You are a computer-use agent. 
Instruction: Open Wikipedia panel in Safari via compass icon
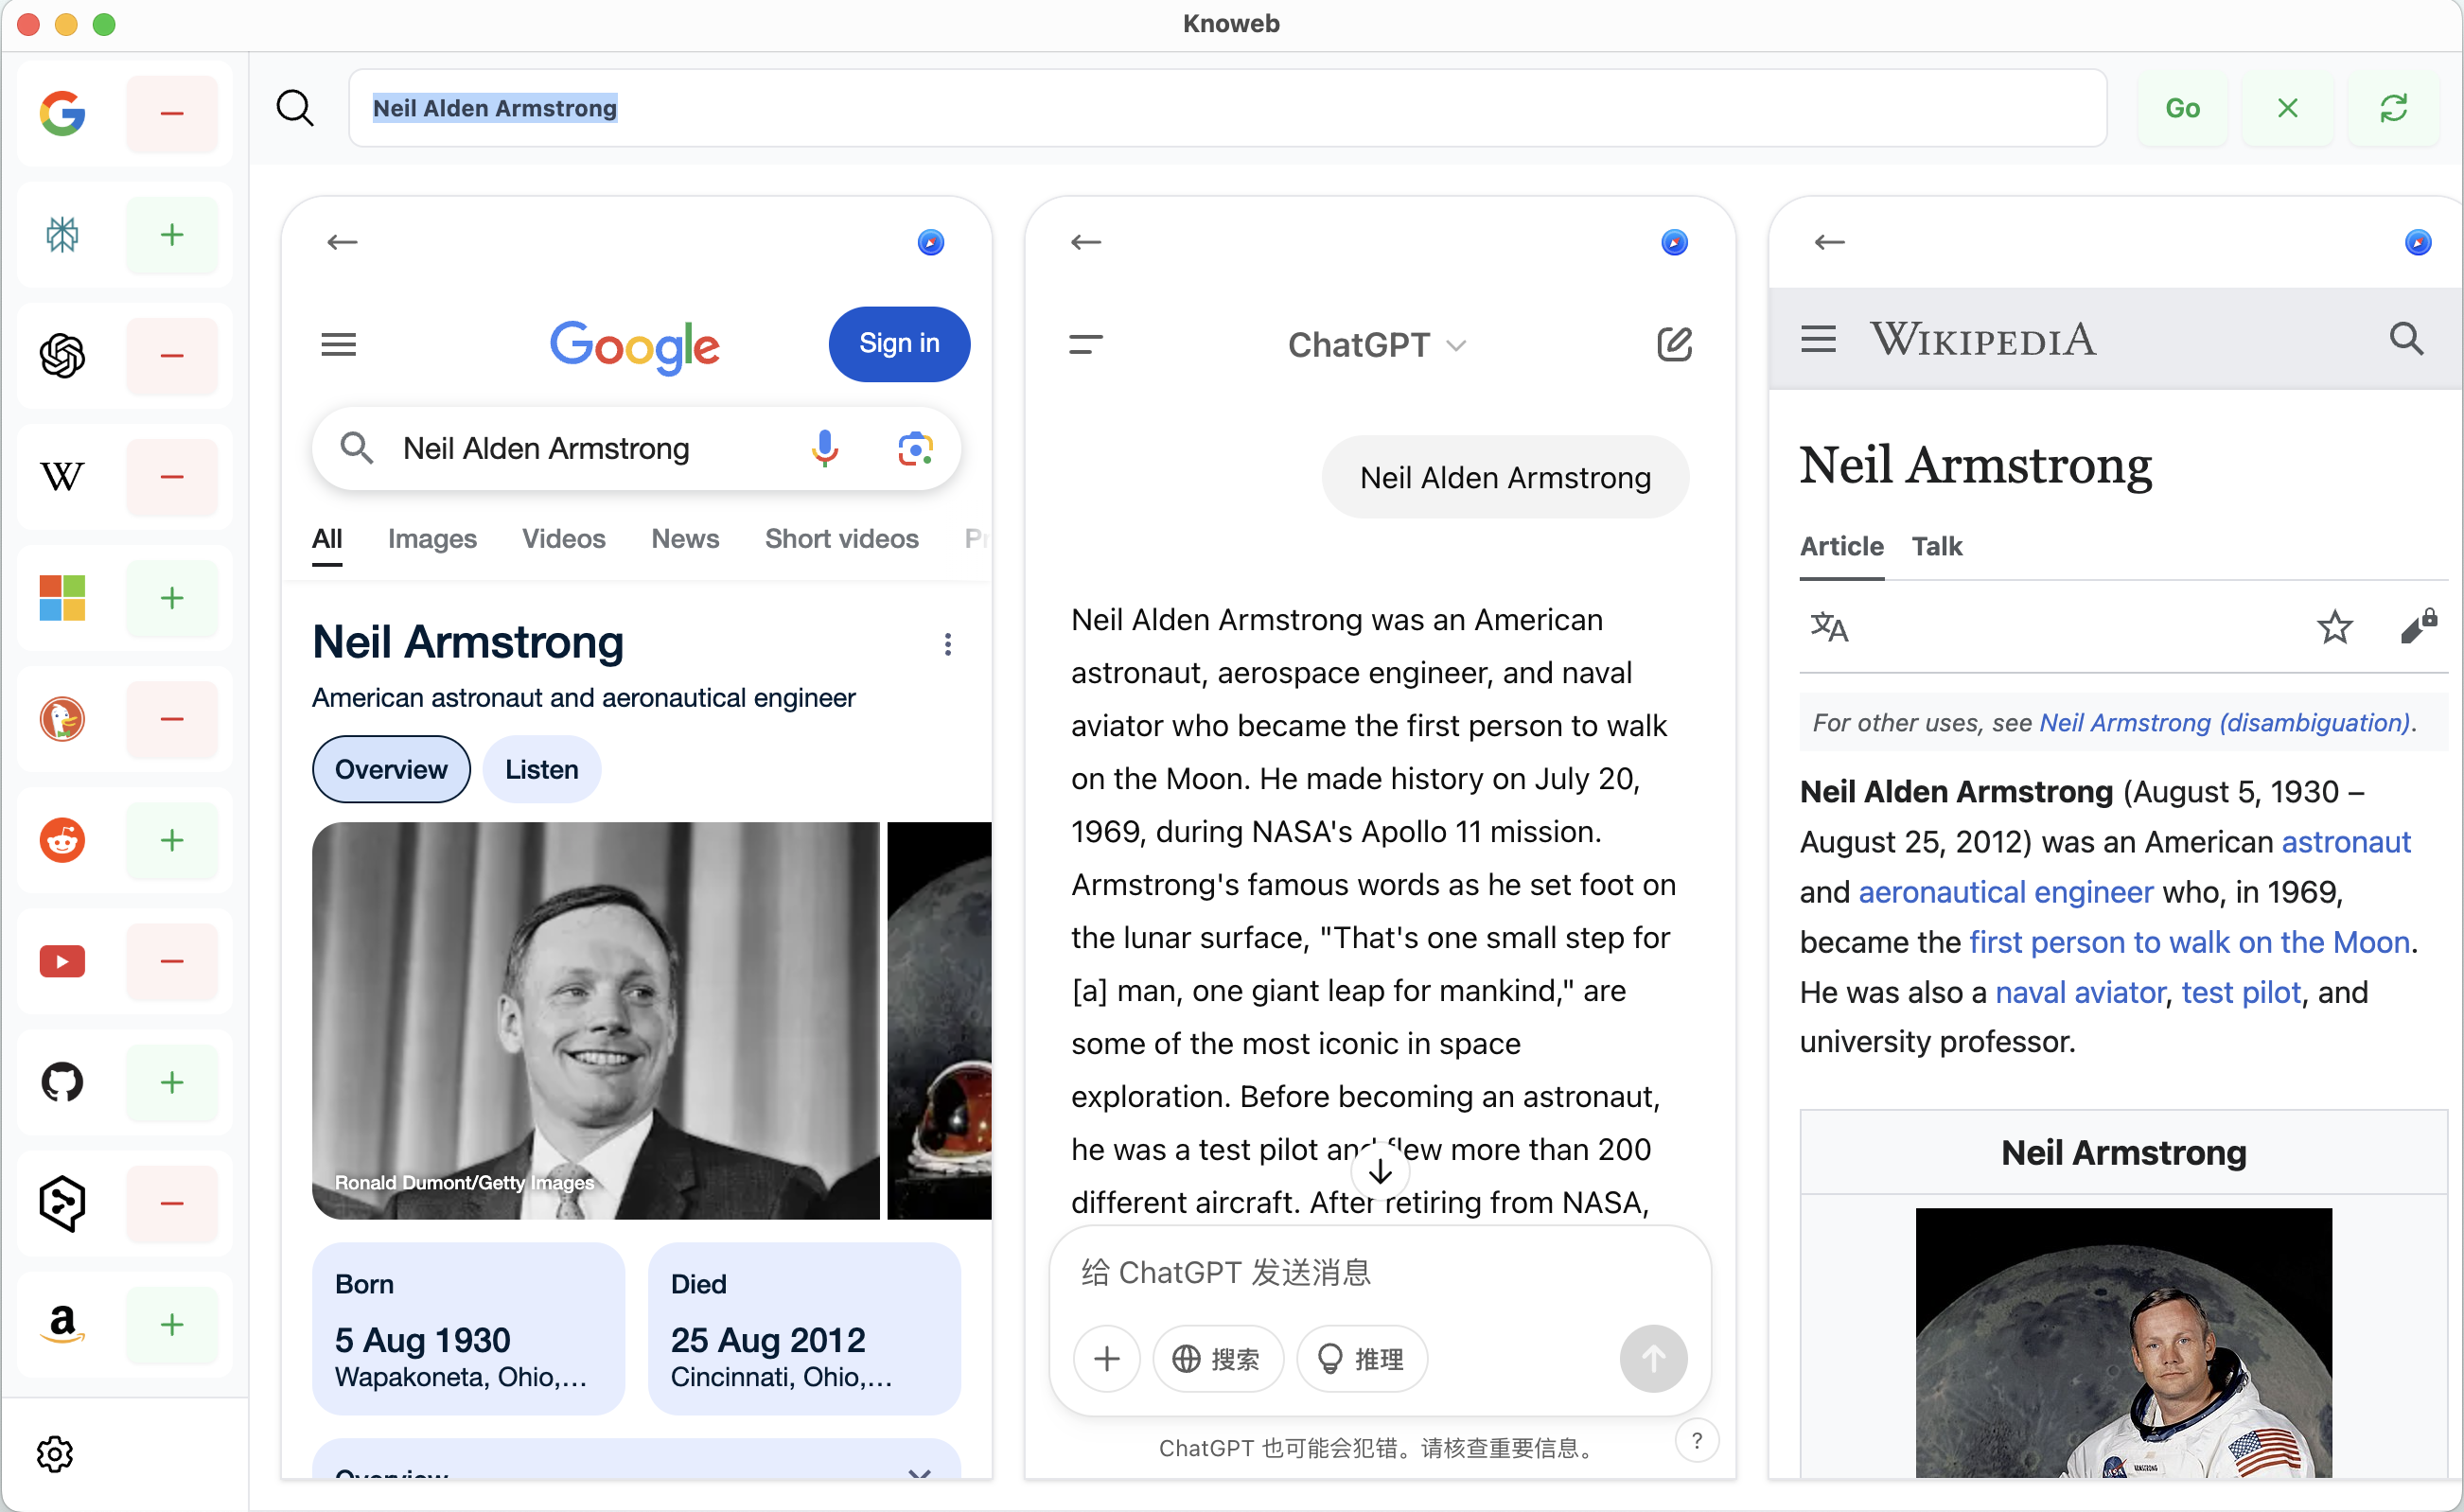click(2418, 242)
